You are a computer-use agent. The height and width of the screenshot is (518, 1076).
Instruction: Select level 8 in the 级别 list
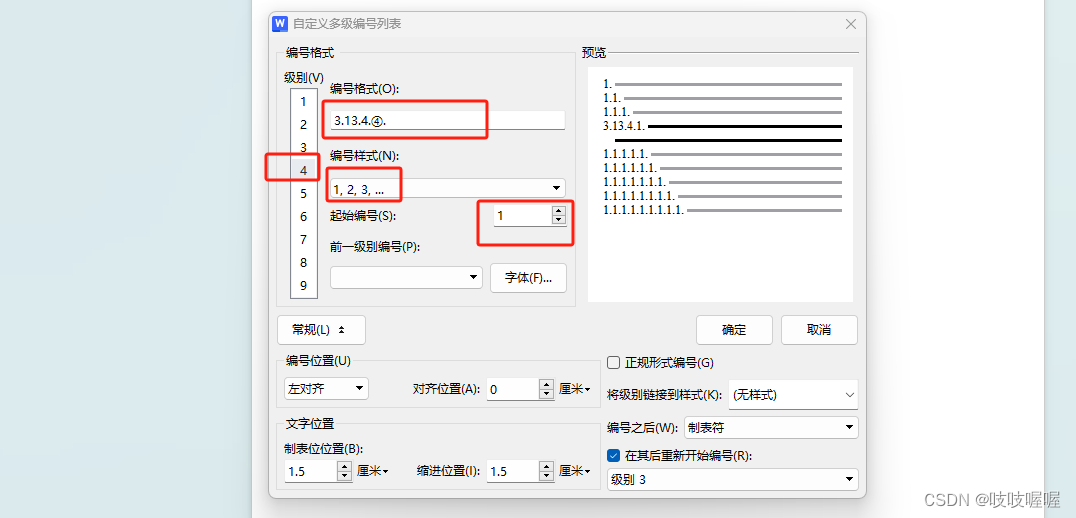tap(303, 263)
